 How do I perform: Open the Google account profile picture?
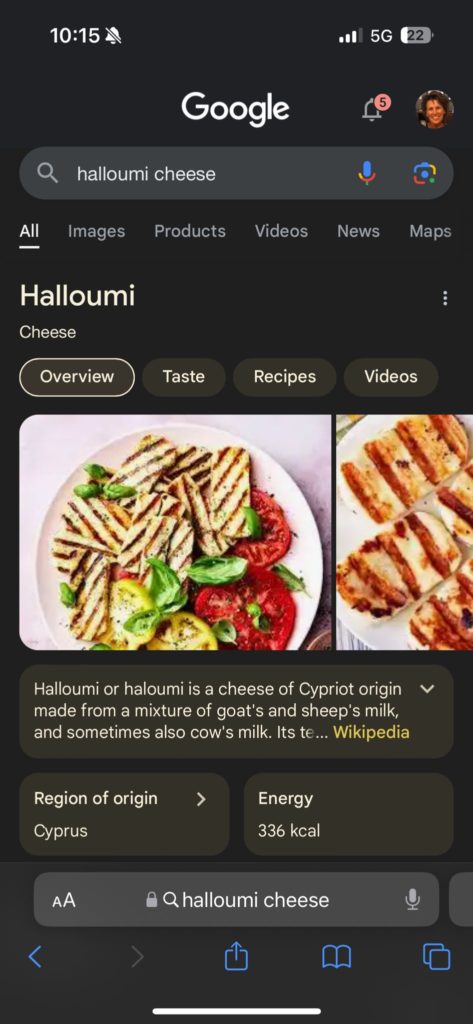click(x=435, y=108)
